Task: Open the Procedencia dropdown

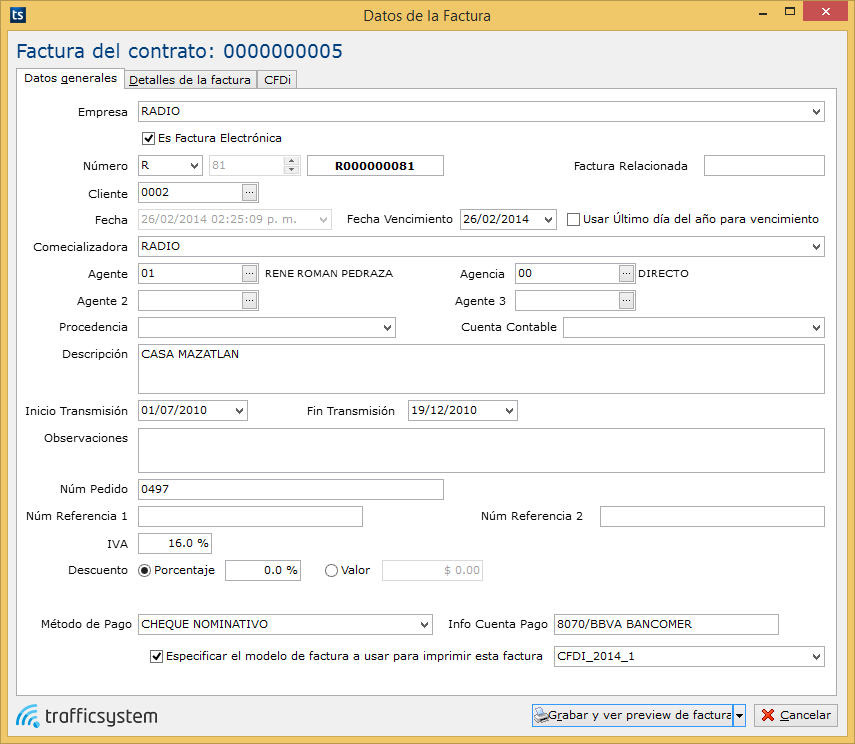Action: (x=387, y=328)
